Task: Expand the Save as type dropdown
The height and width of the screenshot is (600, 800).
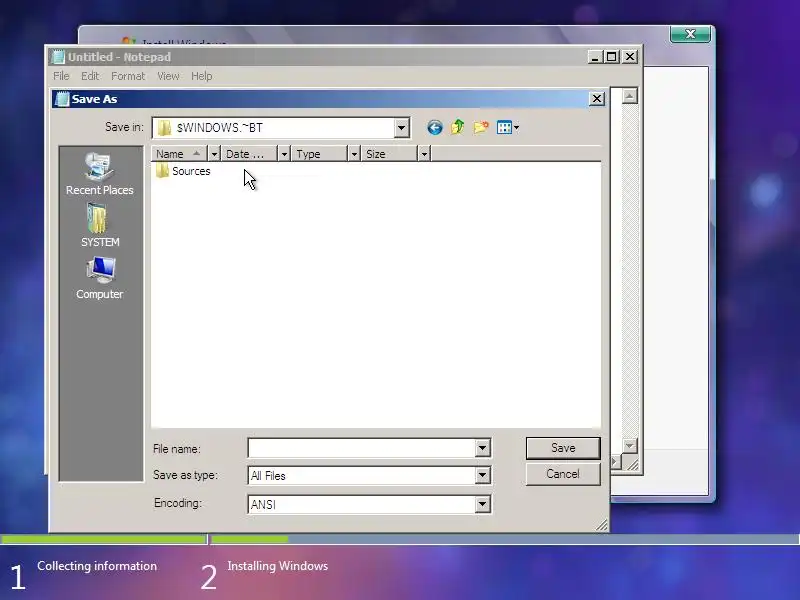Action: click(x=482, y=476)
